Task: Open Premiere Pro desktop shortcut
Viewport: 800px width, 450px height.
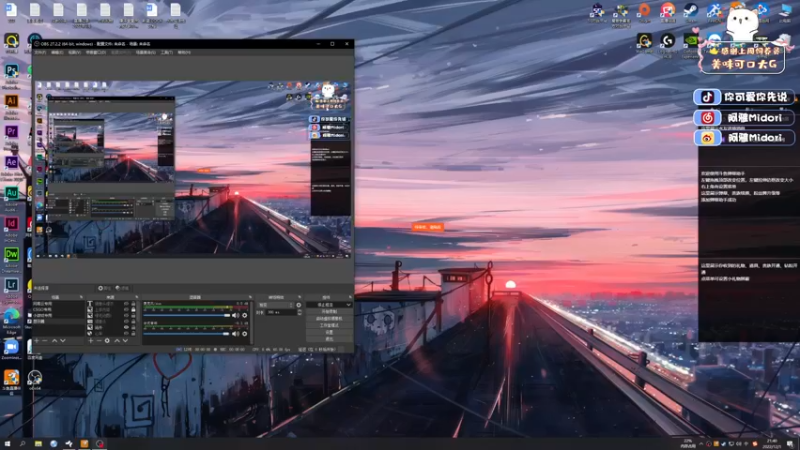Action: click(x=11, y=132)
